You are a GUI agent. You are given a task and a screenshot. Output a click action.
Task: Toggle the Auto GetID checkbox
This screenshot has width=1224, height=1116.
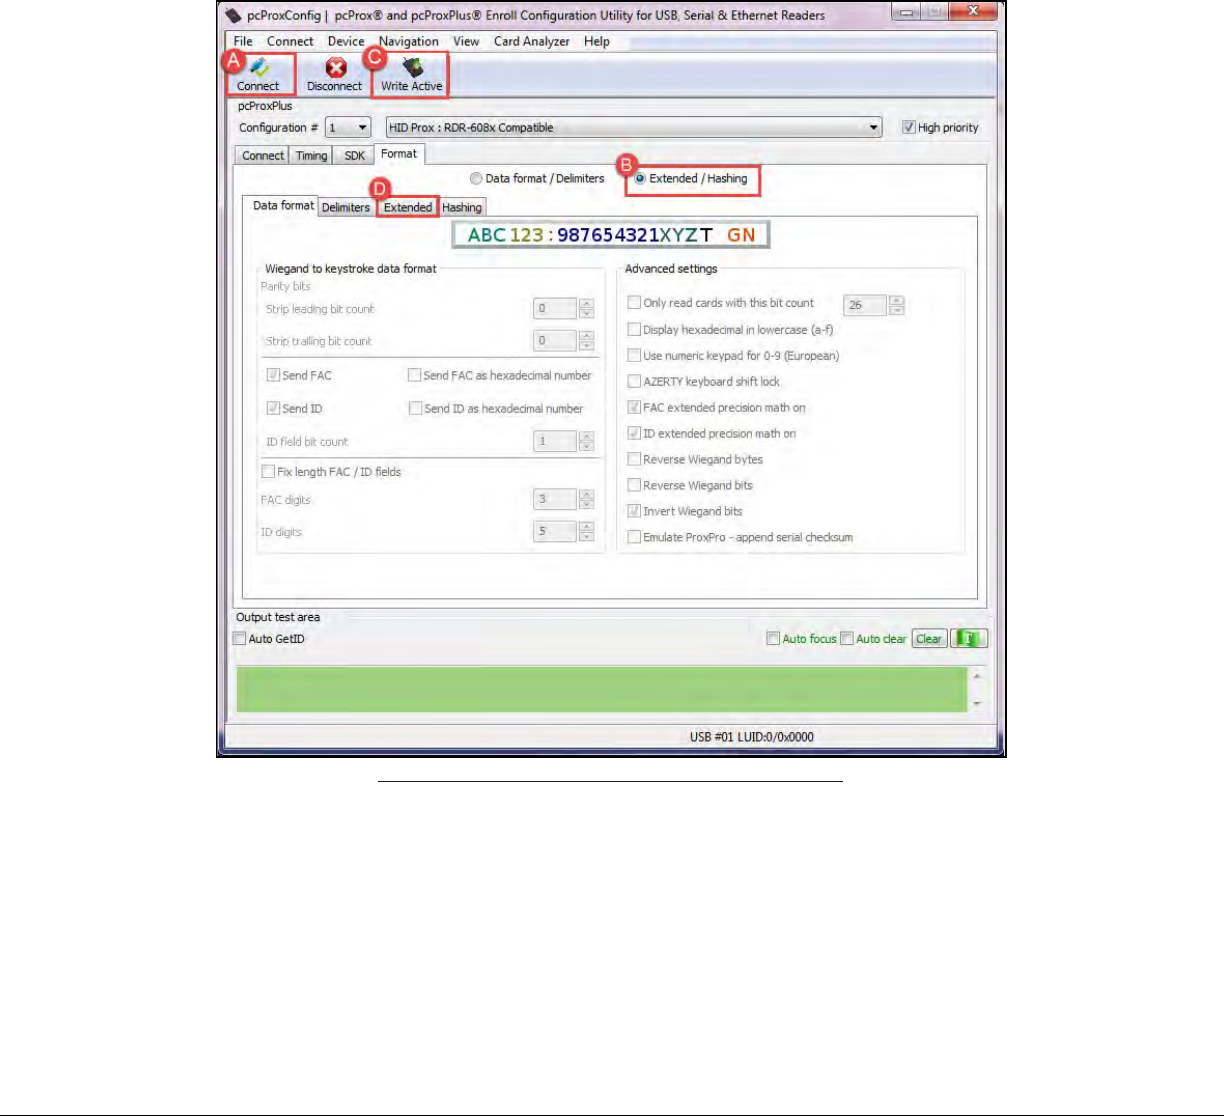[x=240, y=639]
